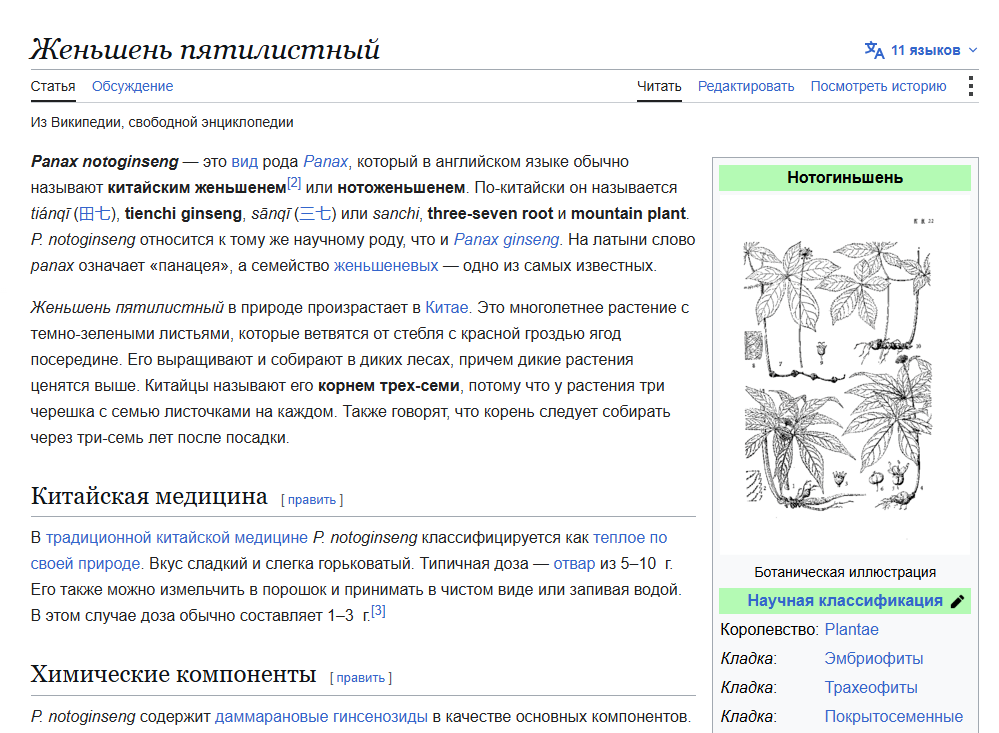Open the Трахеофиты clade link
The width and height of the screenshot is (999, 733).
pos(871,688)
